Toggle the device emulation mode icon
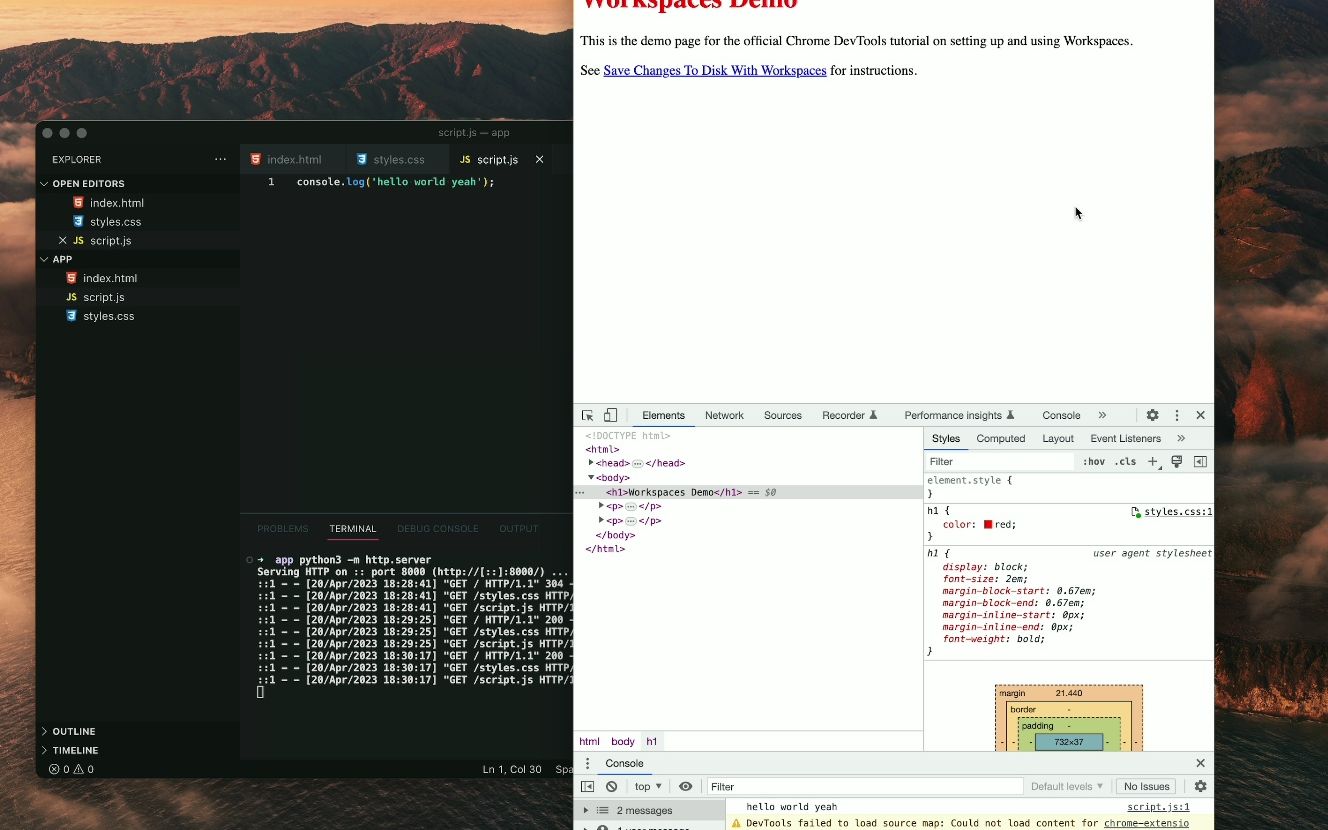Screen dimensions: 1328x830 click(611, 414)
